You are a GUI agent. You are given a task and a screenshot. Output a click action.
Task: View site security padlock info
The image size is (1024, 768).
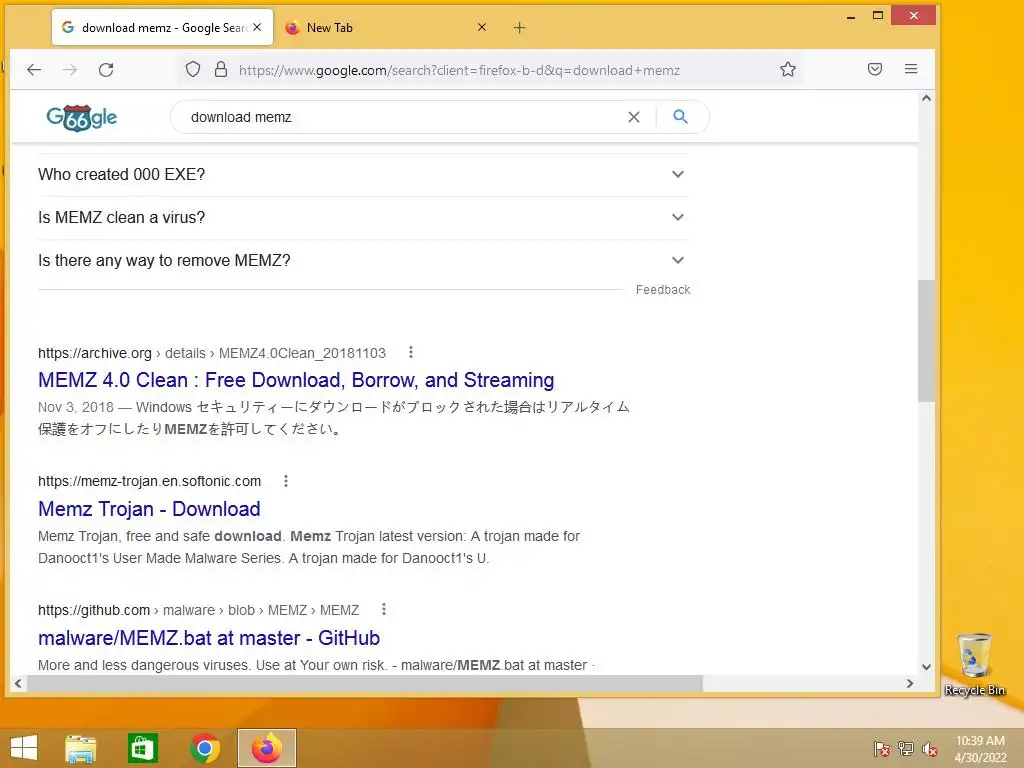pos(221,69)
